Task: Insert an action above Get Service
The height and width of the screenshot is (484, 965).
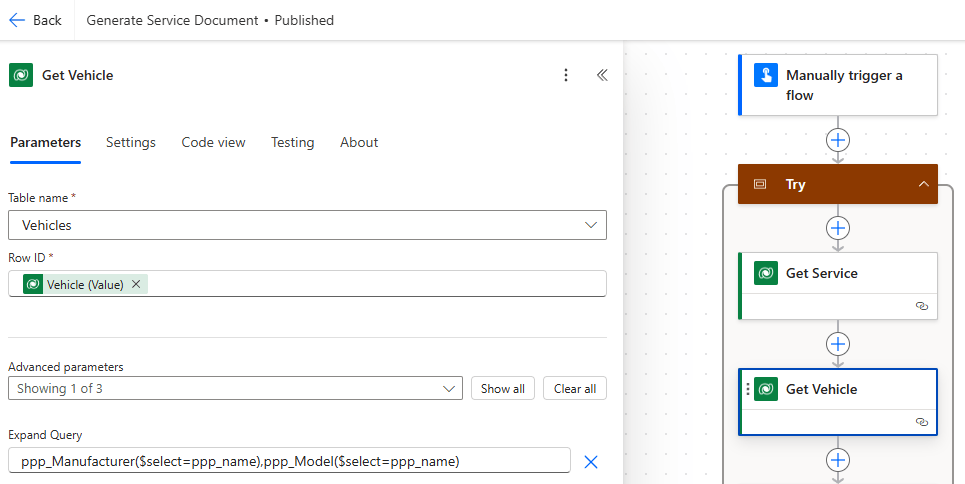Action: [838, 228]
